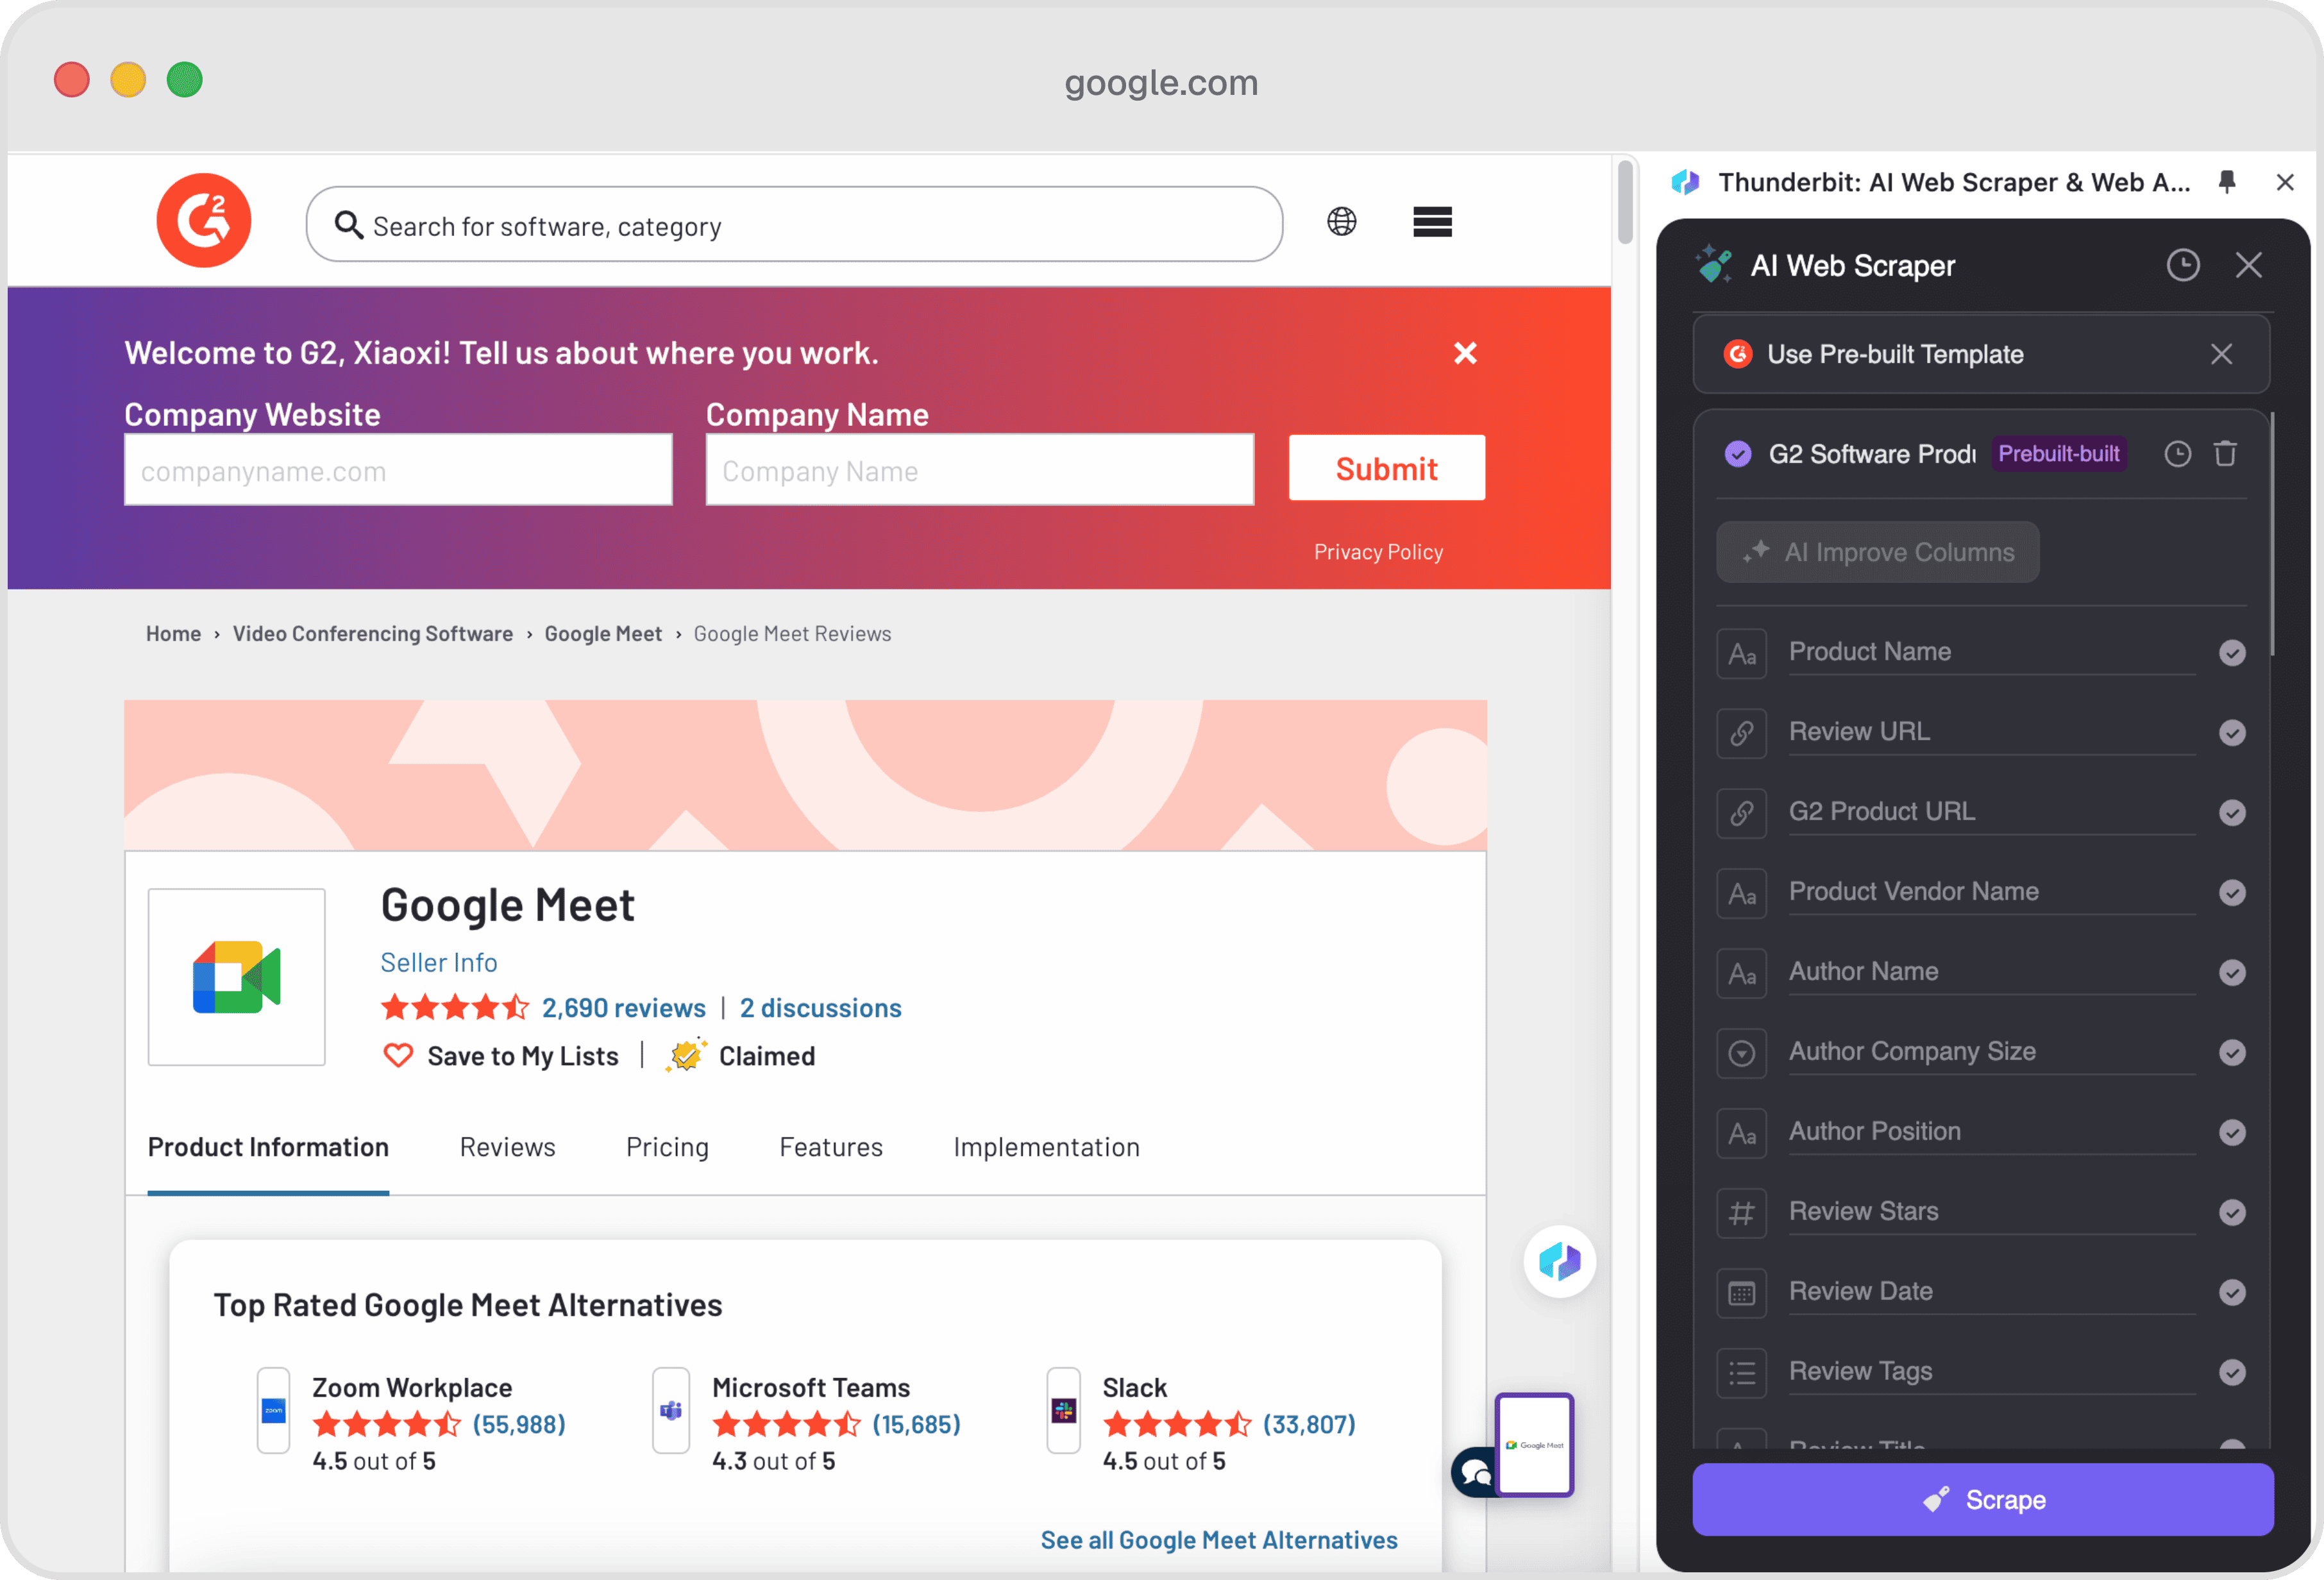Screen dimensions: 2324x1580
Task: Focus the Company Website input field
Action: pos(398,469)
